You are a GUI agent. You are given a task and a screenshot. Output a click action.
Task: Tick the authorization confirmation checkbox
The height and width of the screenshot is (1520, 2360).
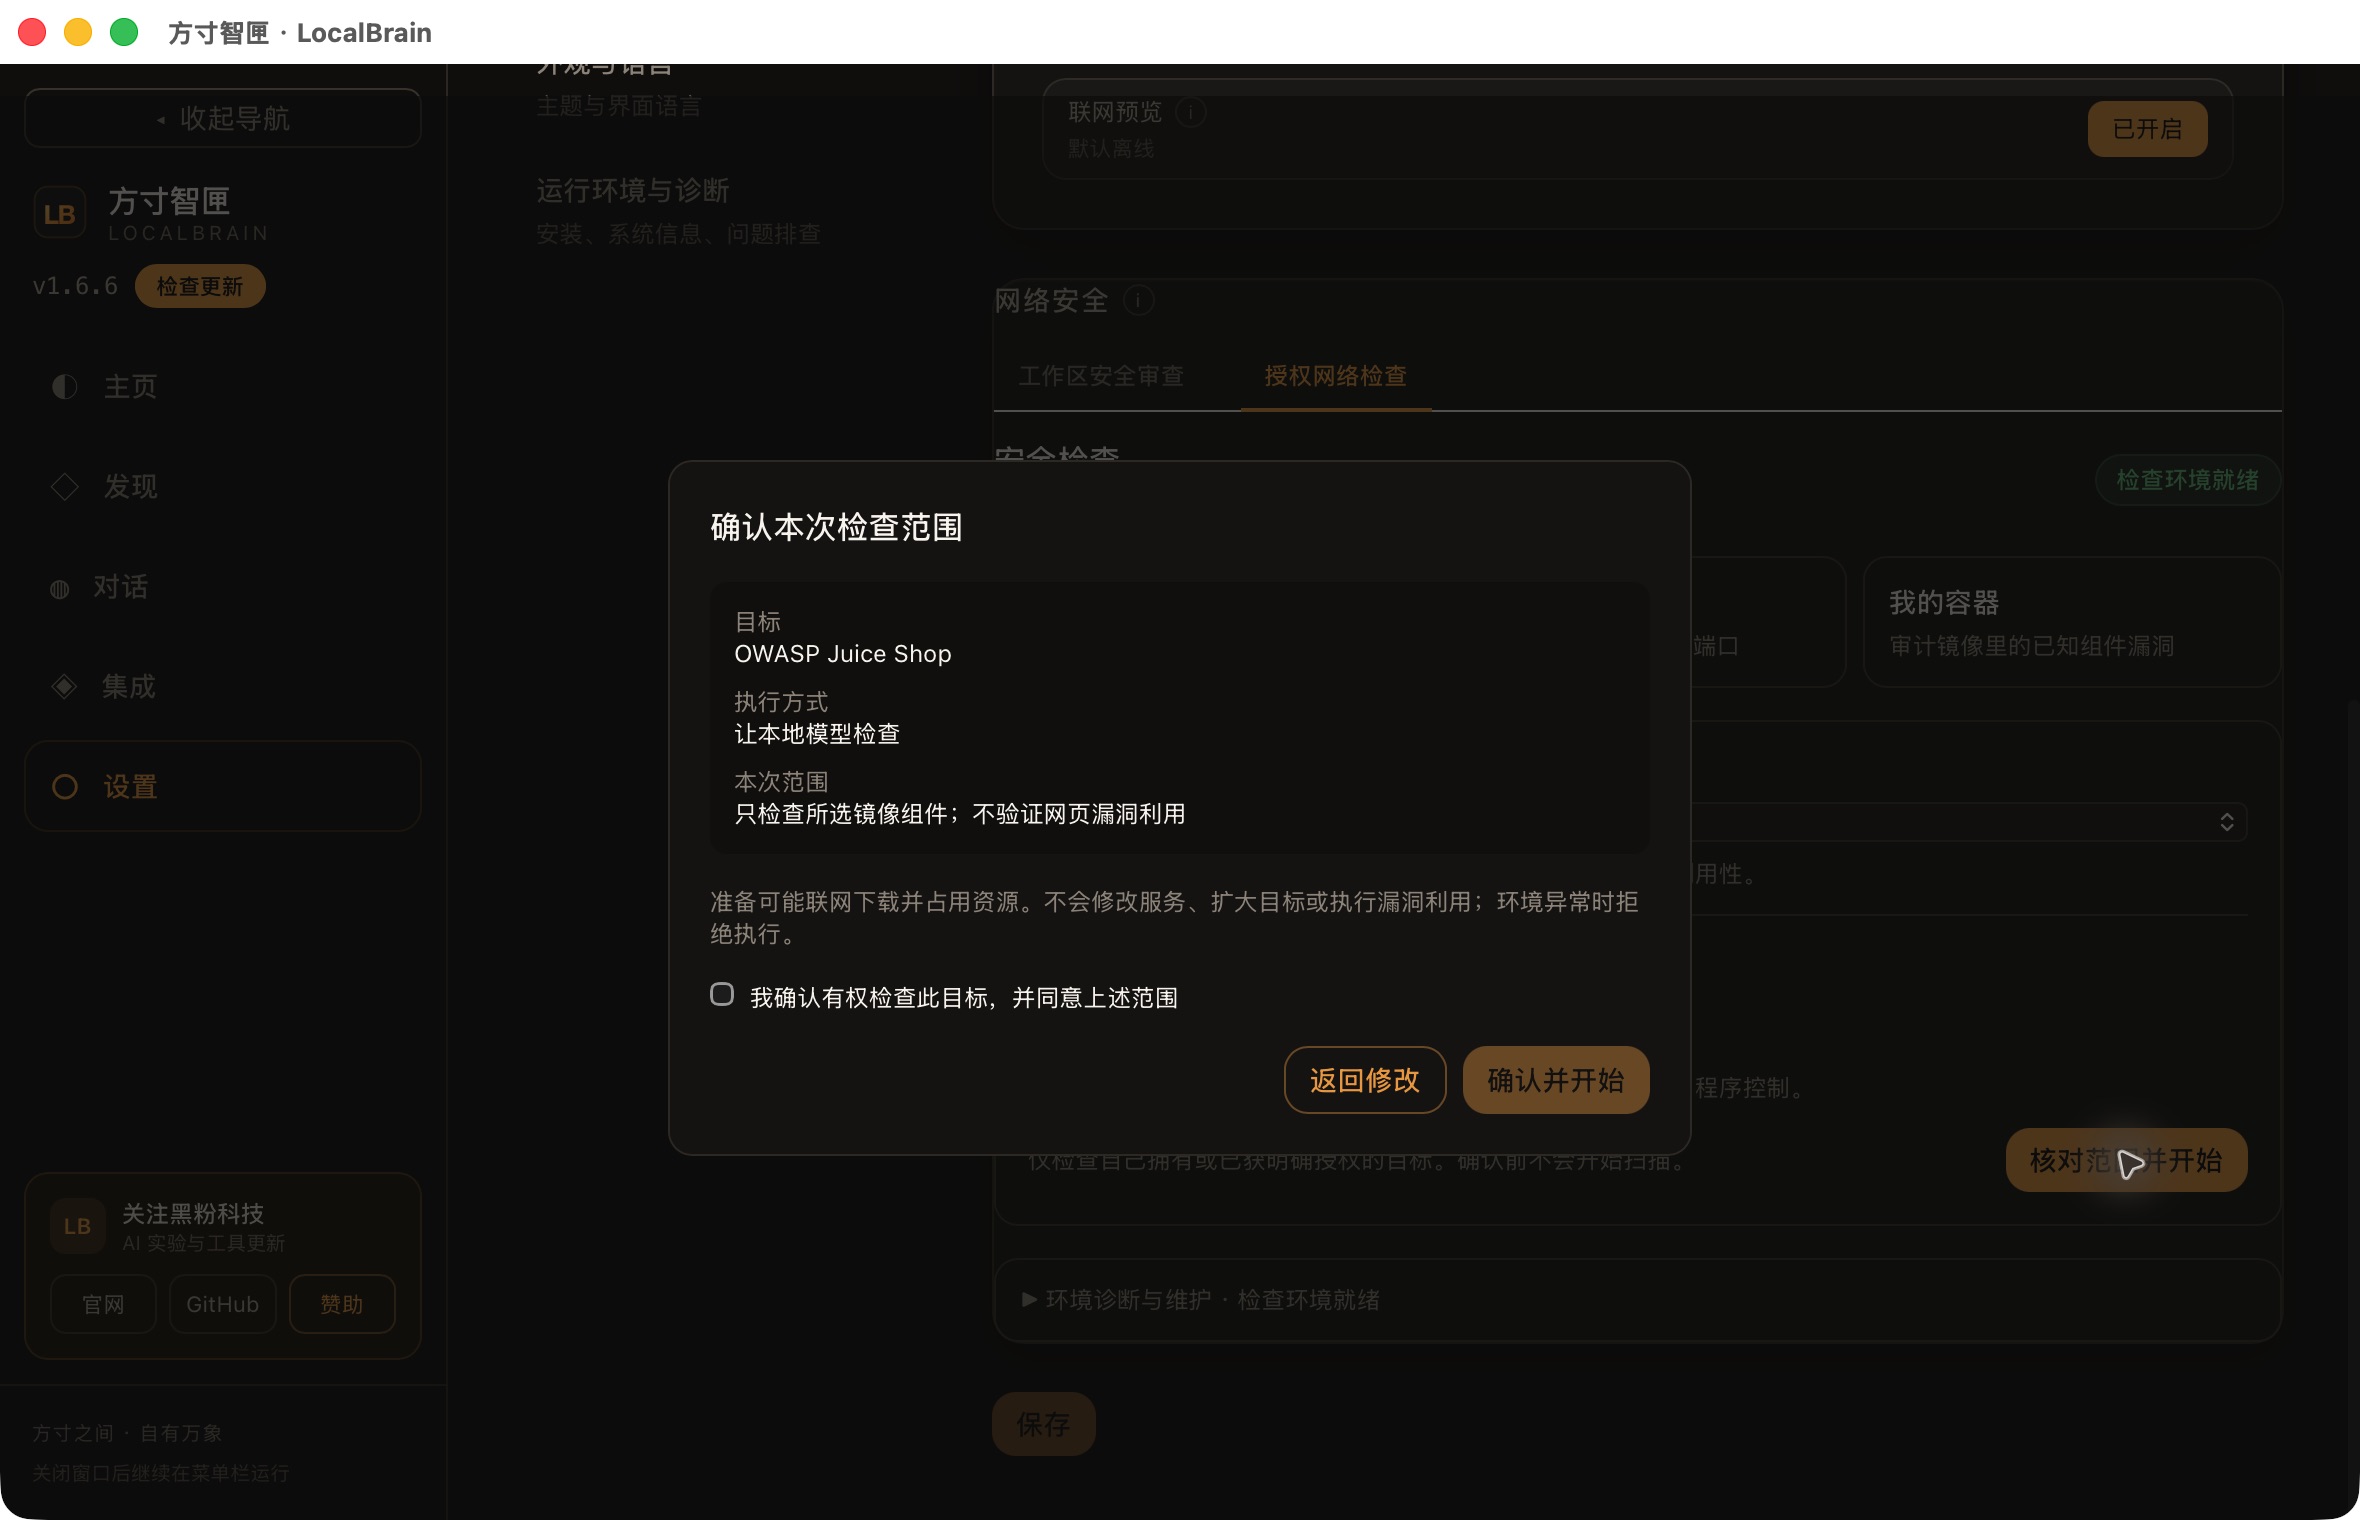pyautogui.click(x=722, y=995)
